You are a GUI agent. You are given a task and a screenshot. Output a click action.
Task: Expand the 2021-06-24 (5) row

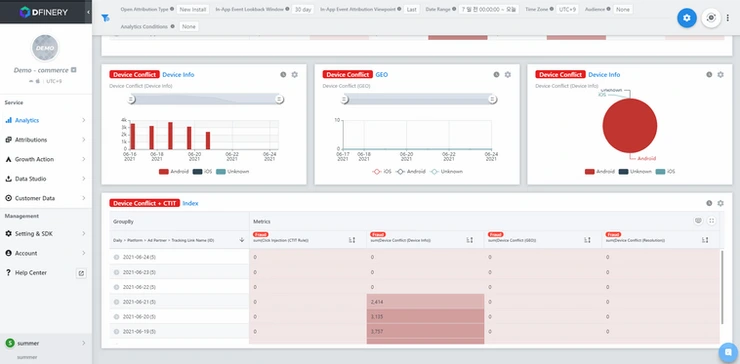(116, 257)
